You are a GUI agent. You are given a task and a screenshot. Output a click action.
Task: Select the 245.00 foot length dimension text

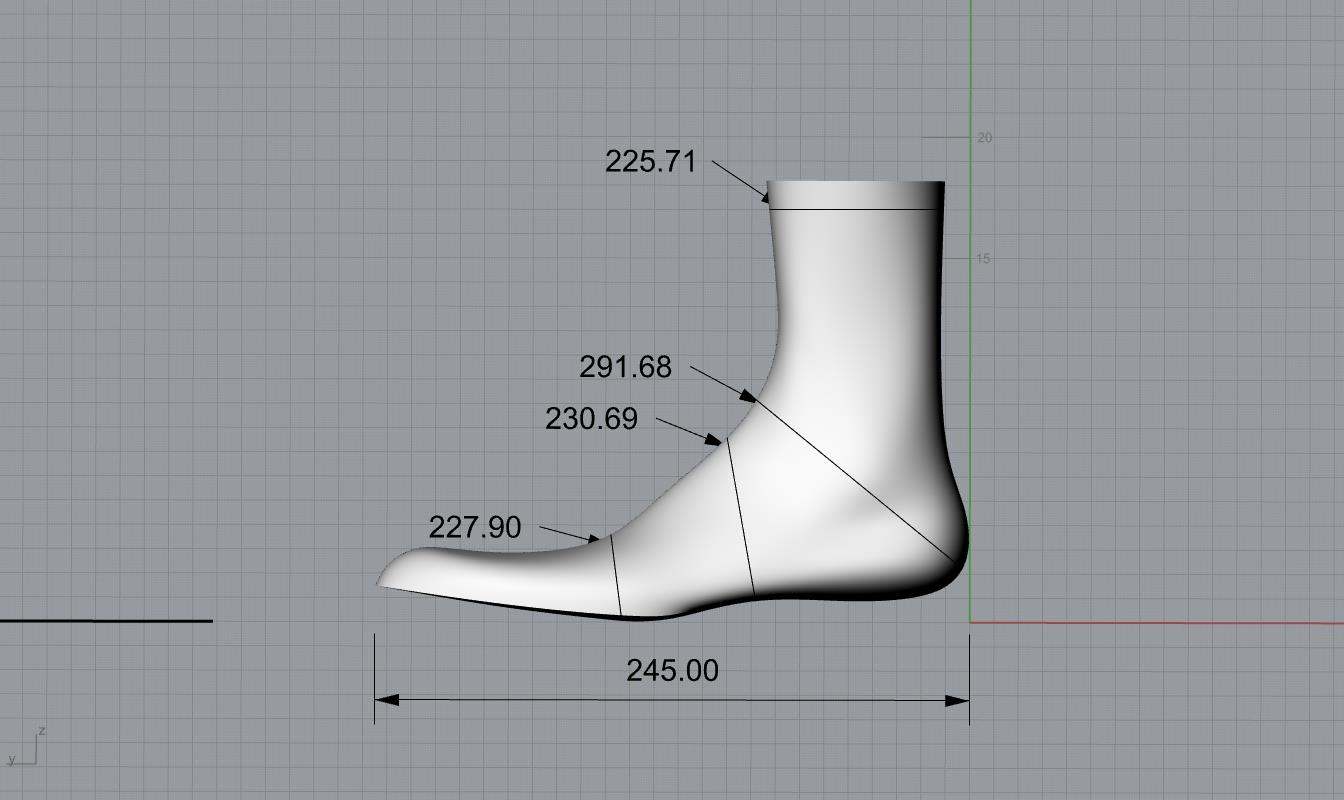click(672, 670)
